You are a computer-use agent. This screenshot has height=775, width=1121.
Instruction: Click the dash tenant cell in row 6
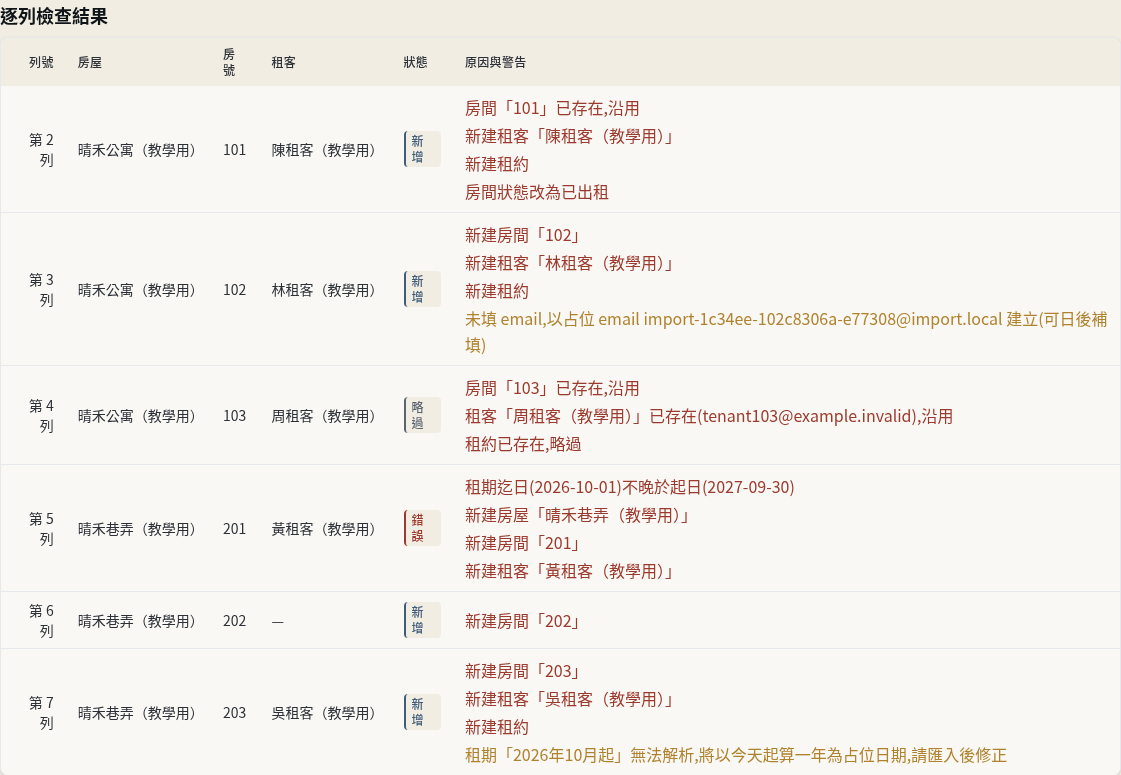coord(277,621)
